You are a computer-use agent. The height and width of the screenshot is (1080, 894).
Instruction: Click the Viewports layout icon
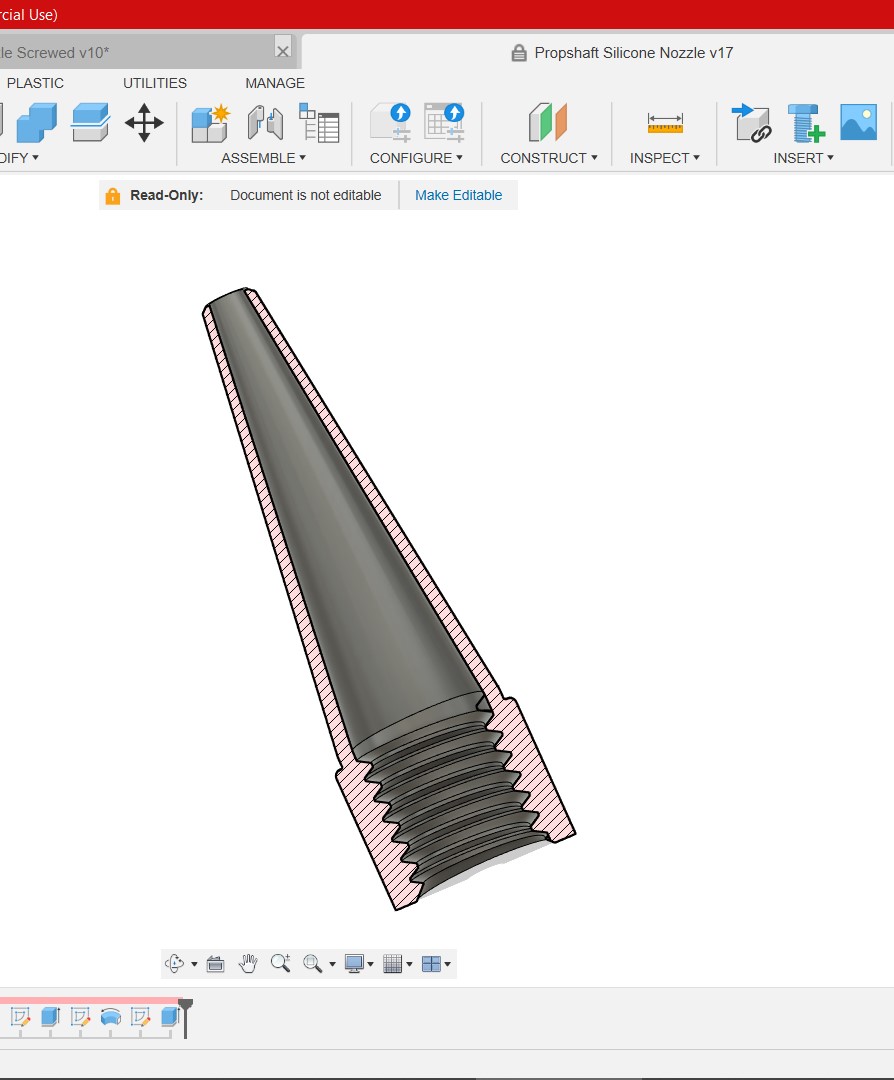(431, 964)
